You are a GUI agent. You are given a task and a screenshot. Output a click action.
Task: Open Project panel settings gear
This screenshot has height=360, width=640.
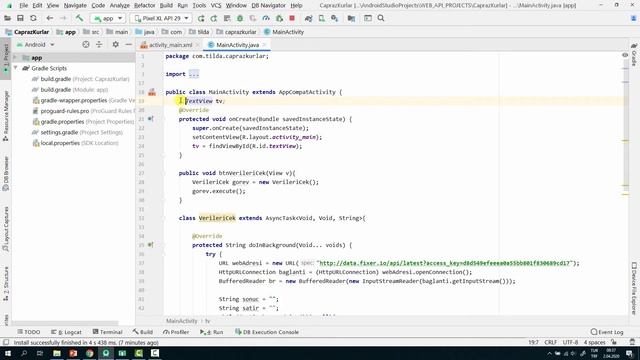click(x=116, y=44)
